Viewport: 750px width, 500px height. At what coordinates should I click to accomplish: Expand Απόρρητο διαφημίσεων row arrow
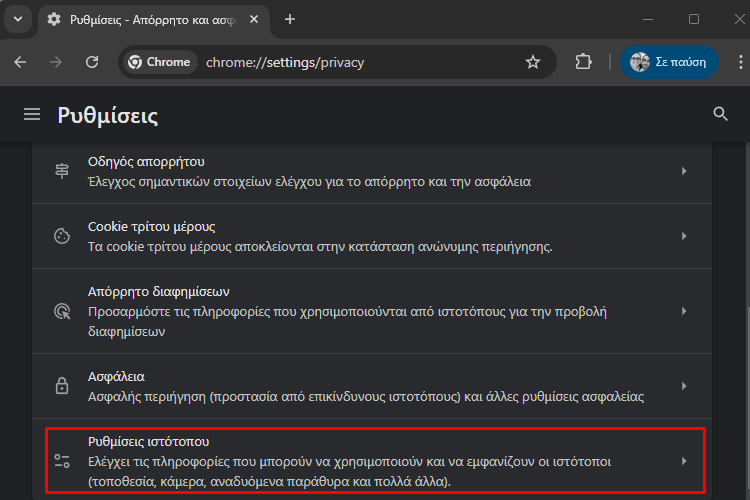[x=684, y=311]
